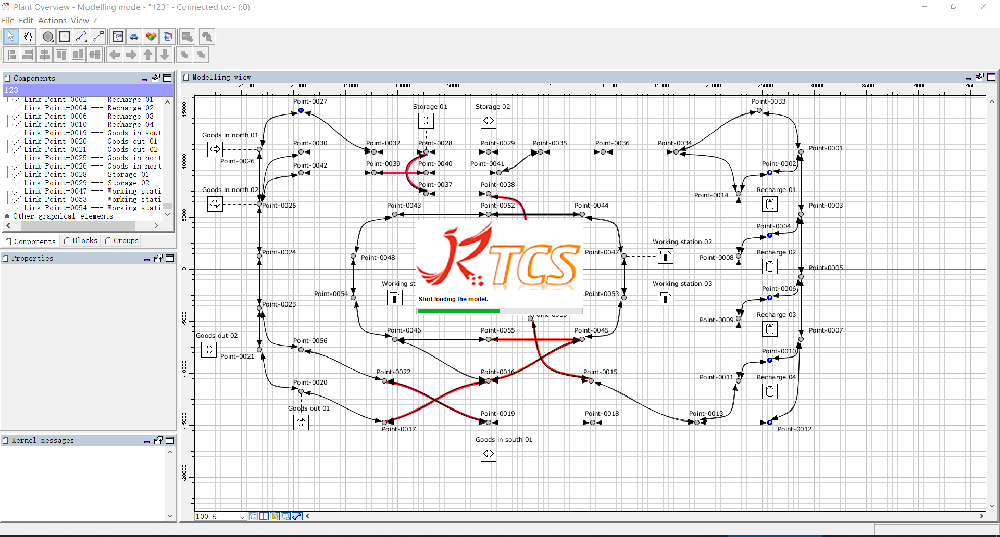Minimize the Components panel

click(145, 78)
